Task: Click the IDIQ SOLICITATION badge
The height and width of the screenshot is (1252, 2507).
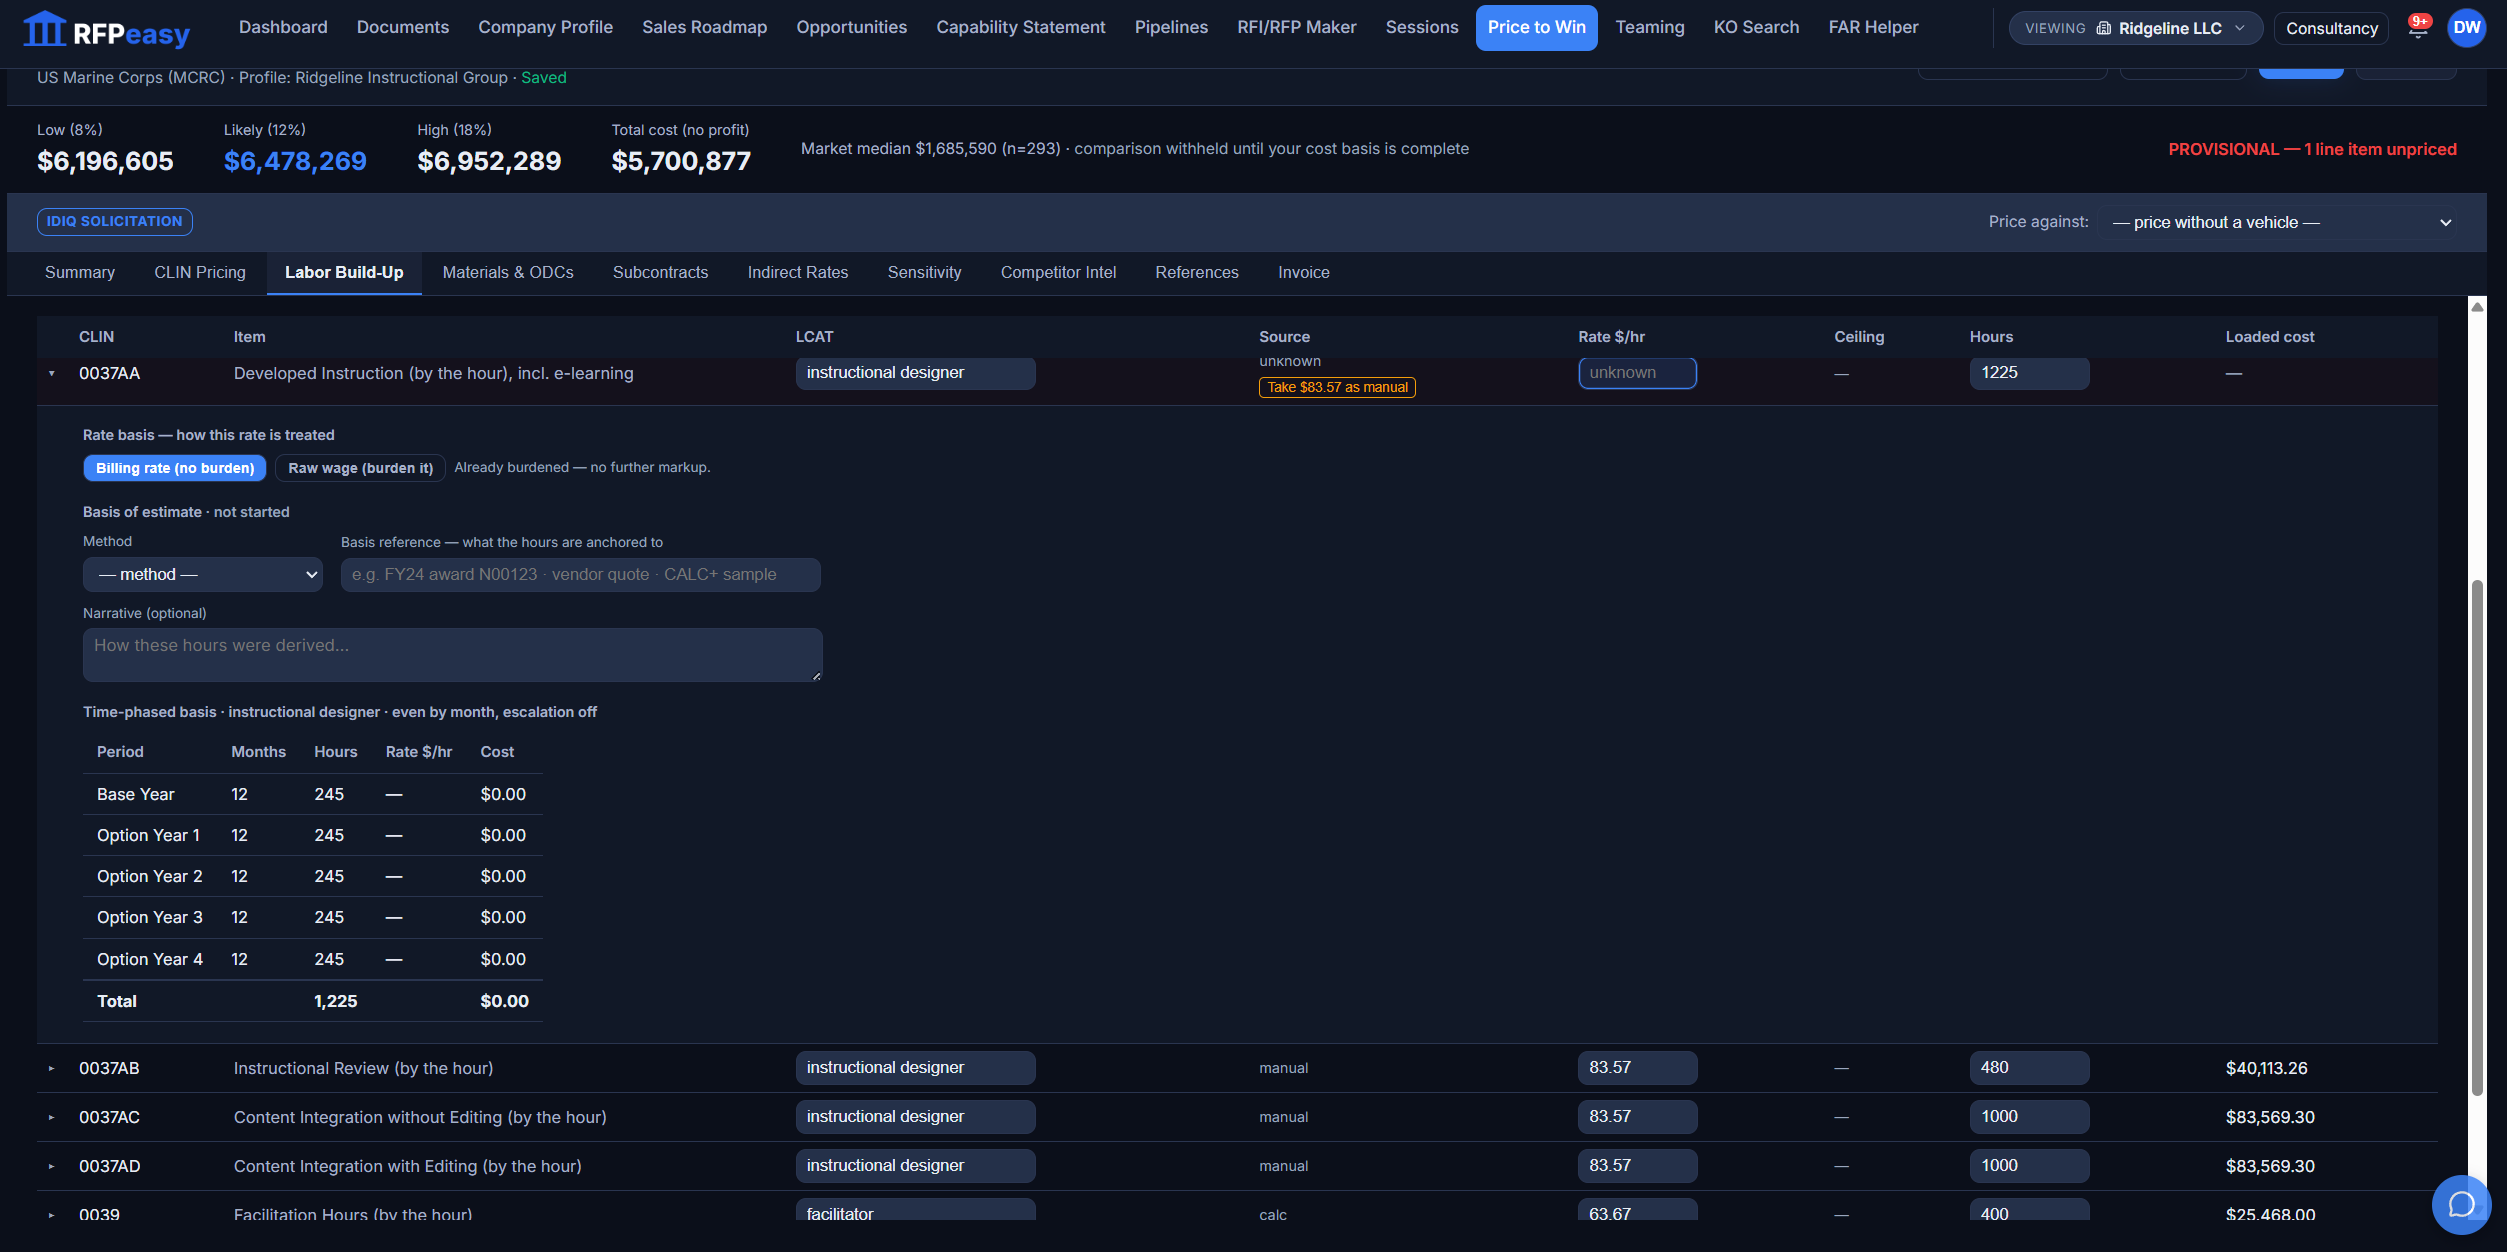Action: [115, 221]
